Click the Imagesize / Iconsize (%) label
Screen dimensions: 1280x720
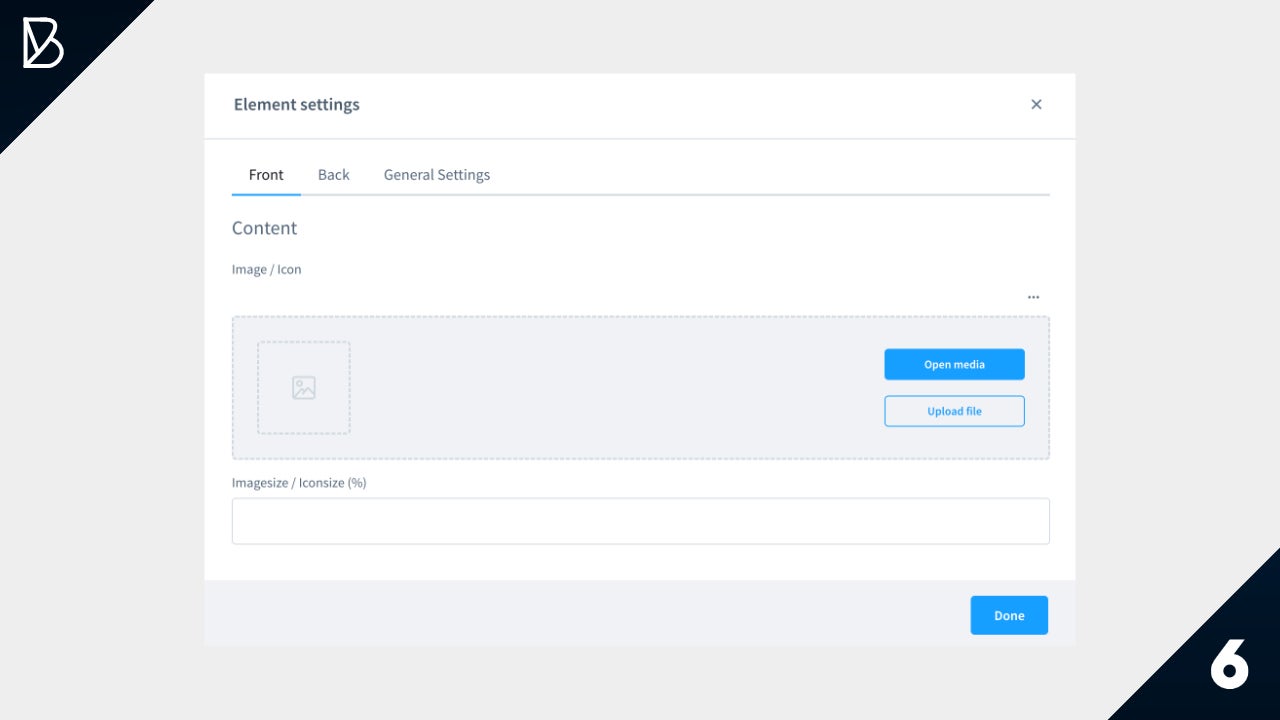point(299,483)
